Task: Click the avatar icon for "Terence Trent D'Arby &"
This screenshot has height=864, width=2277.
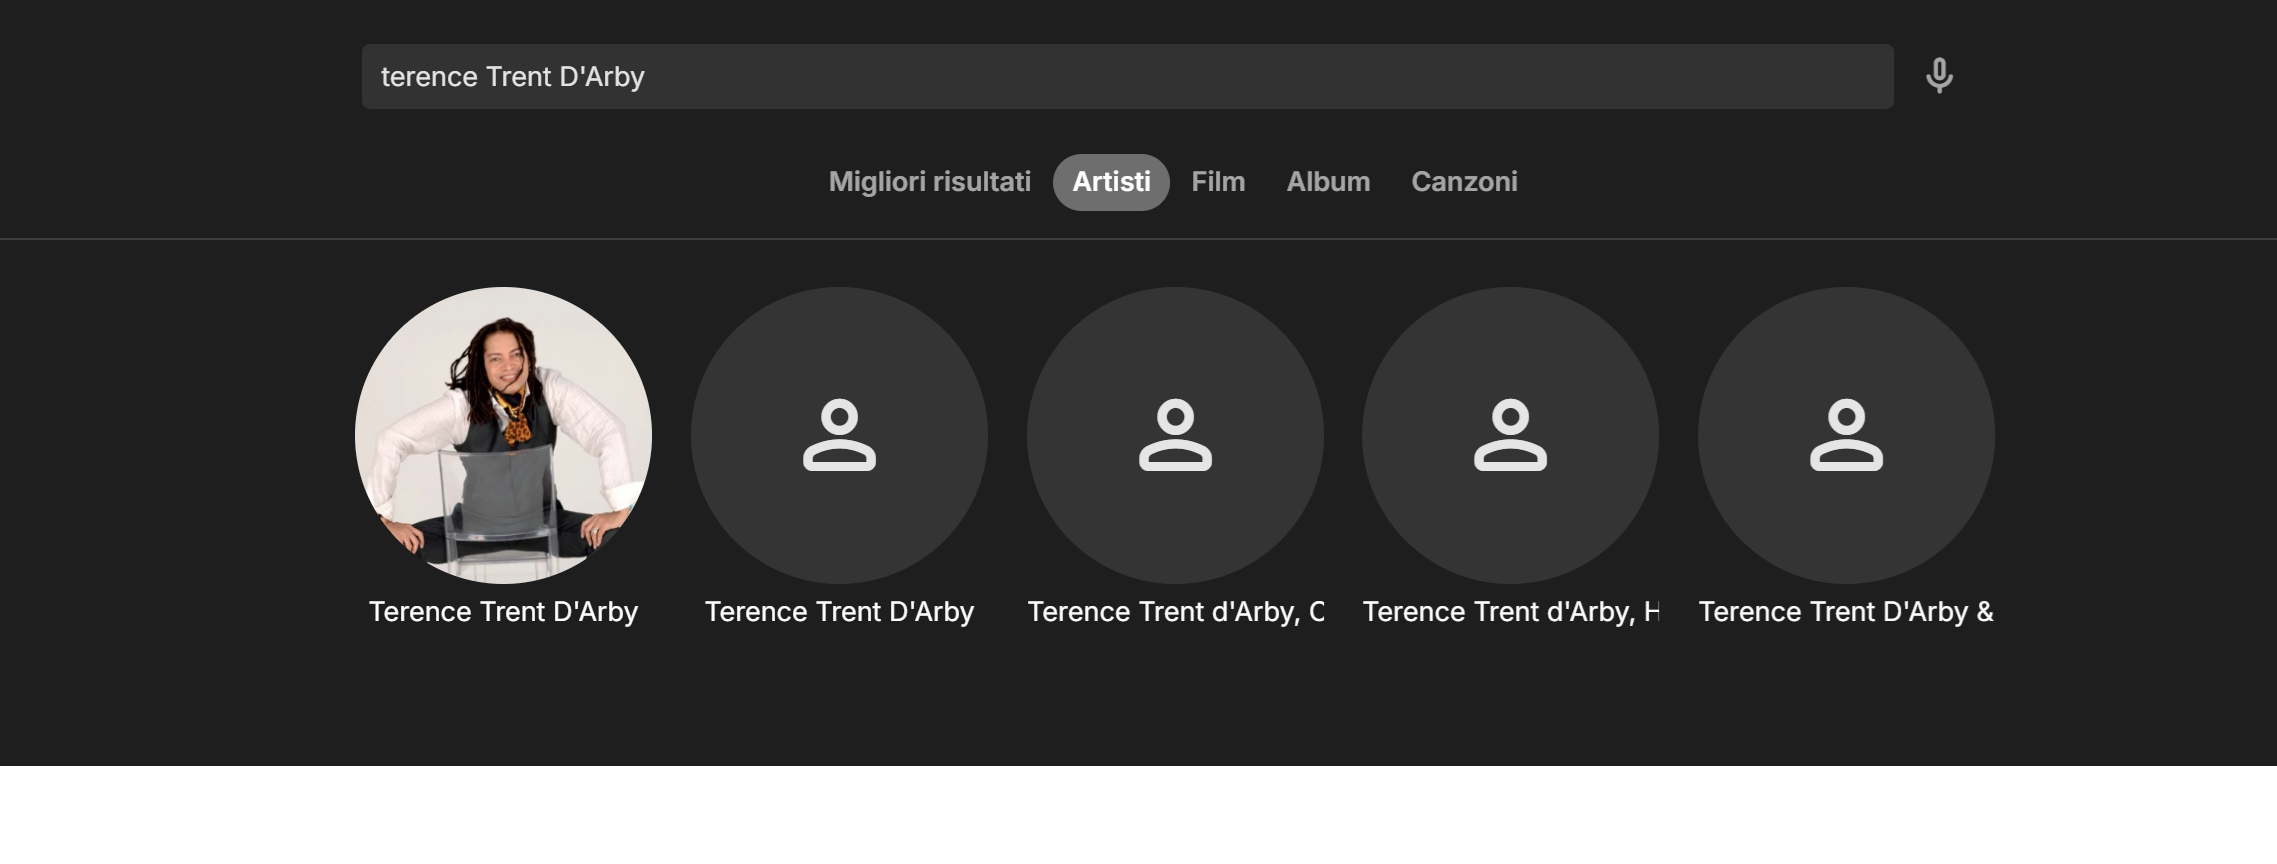Action: 1846,435
